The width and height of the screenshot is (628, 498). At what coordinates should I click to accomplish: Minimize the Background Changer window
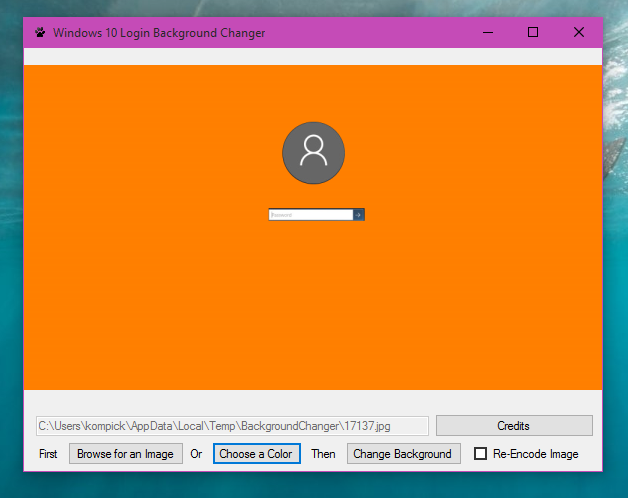tap(488, 32)
